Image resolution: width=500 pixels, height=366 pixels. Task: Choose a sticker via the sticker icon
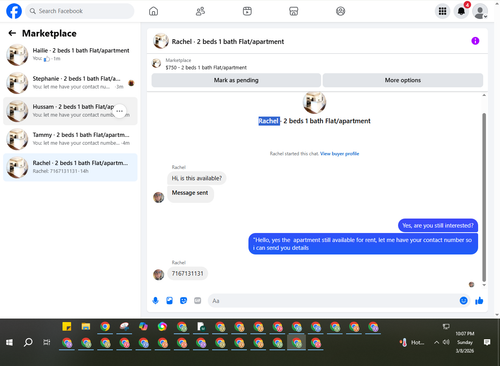pyautogui.click(x=183, y=301)
